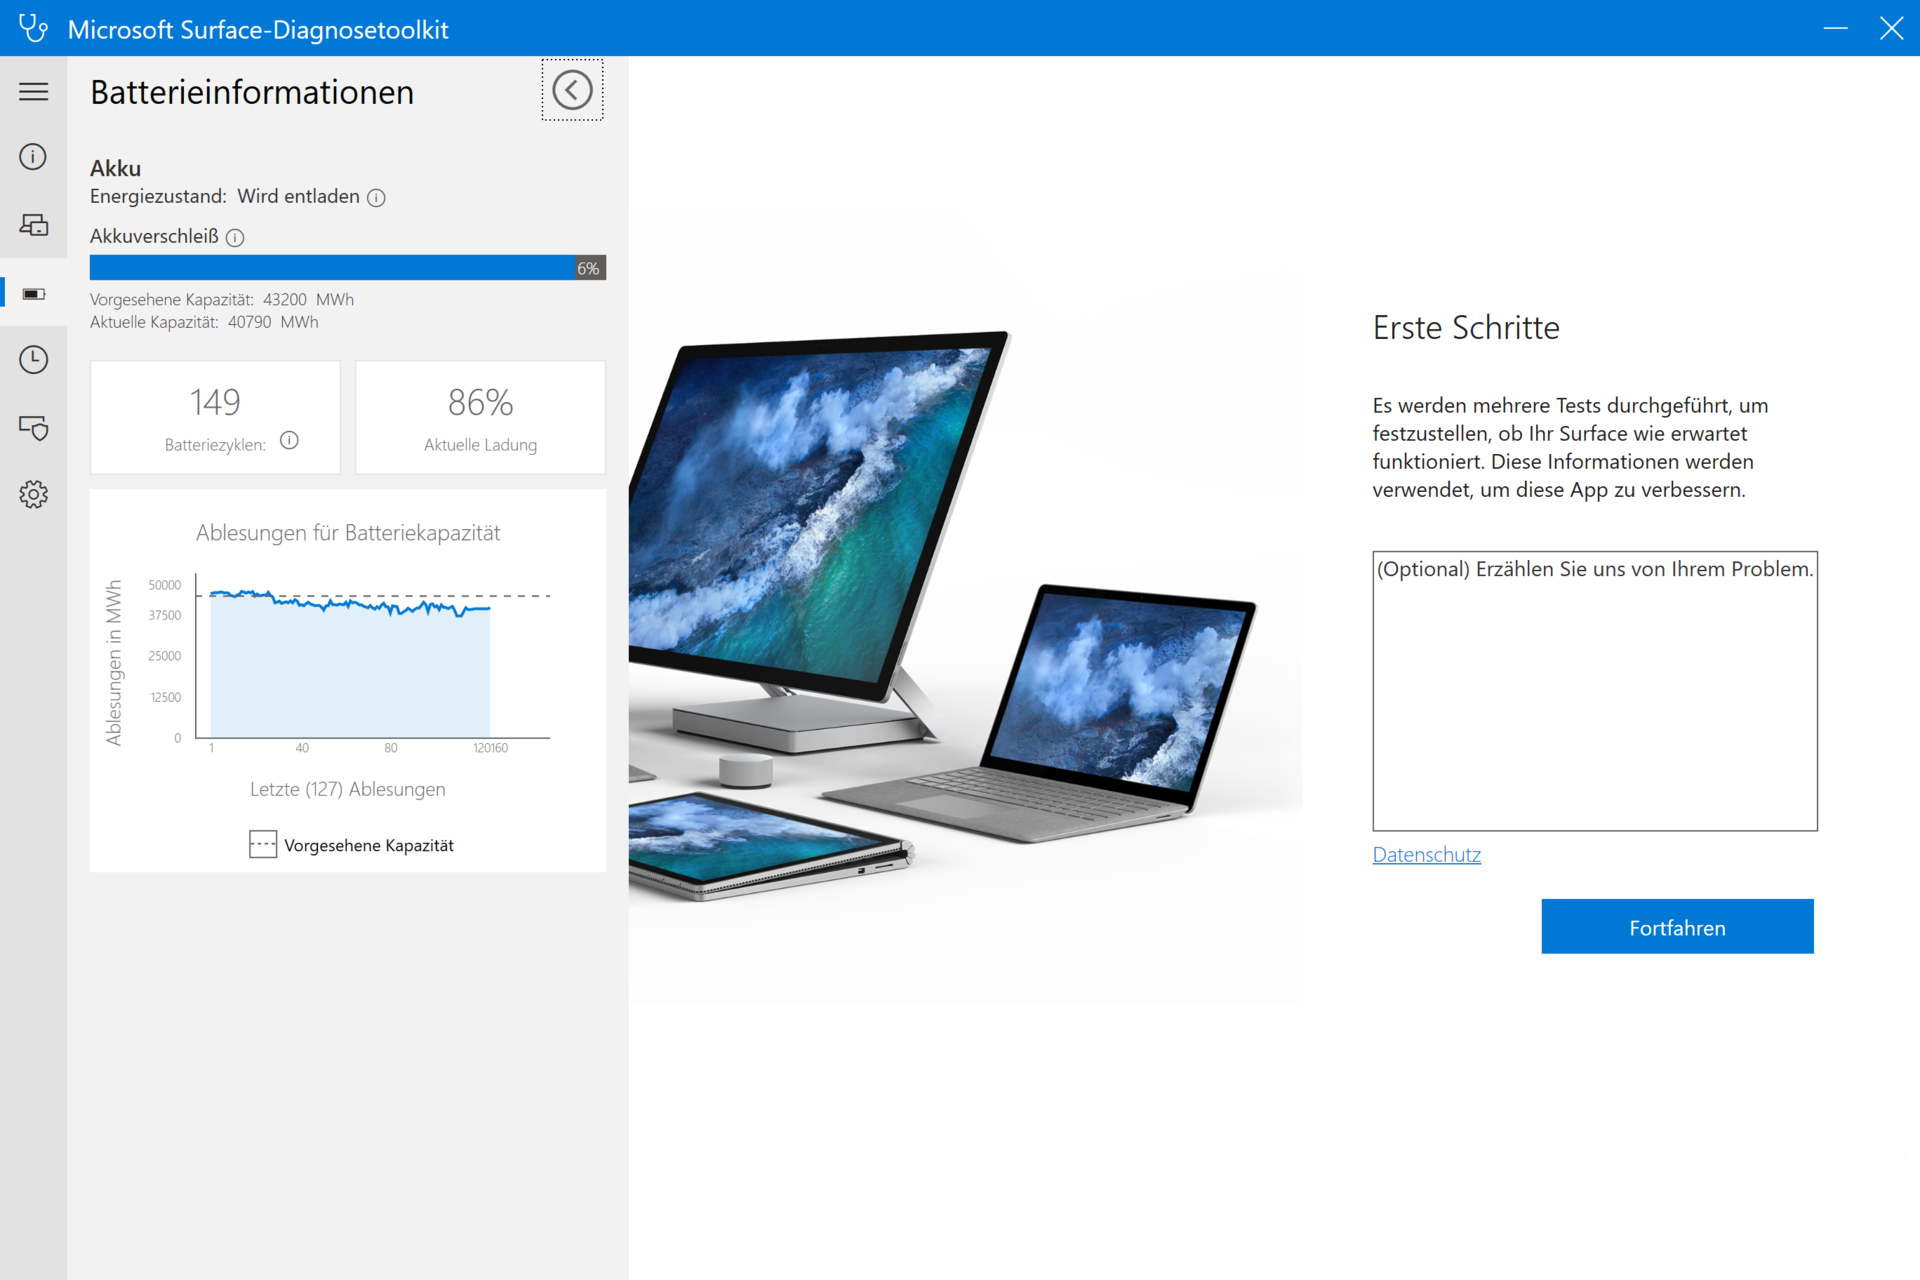
Task: Open the device protection shield icon
Action: coord(33,428)
